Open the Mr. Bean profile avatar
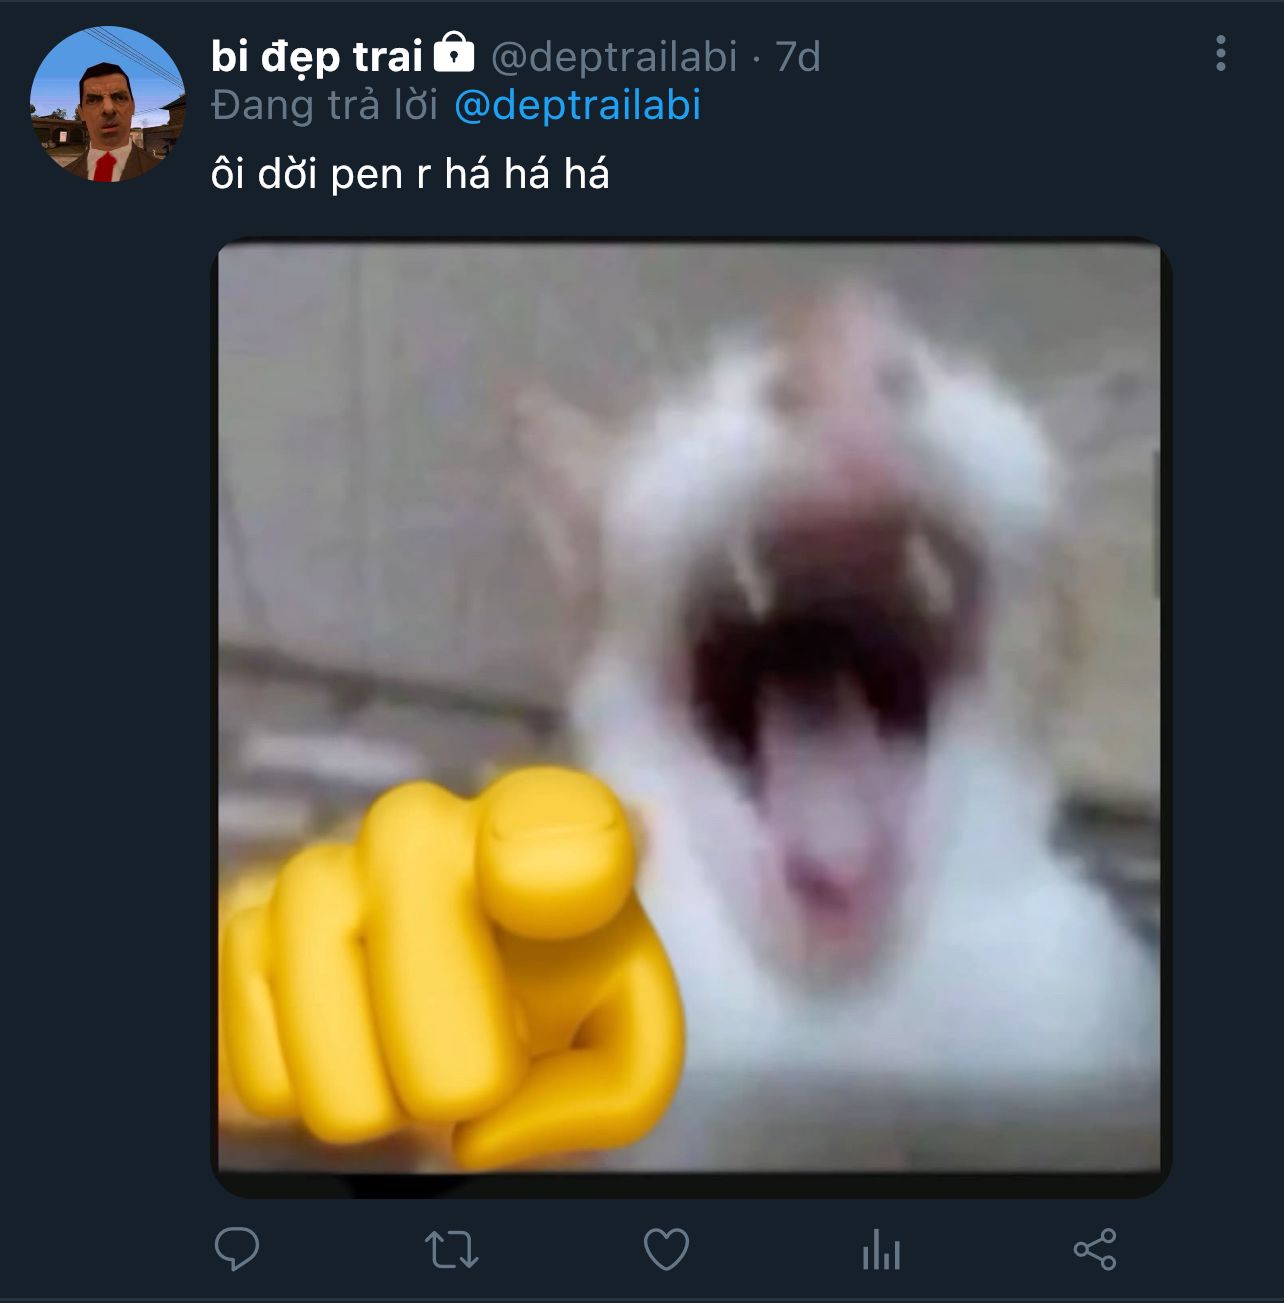The height and width of the screenshot is (1303, 1284). tap(107, 104)
